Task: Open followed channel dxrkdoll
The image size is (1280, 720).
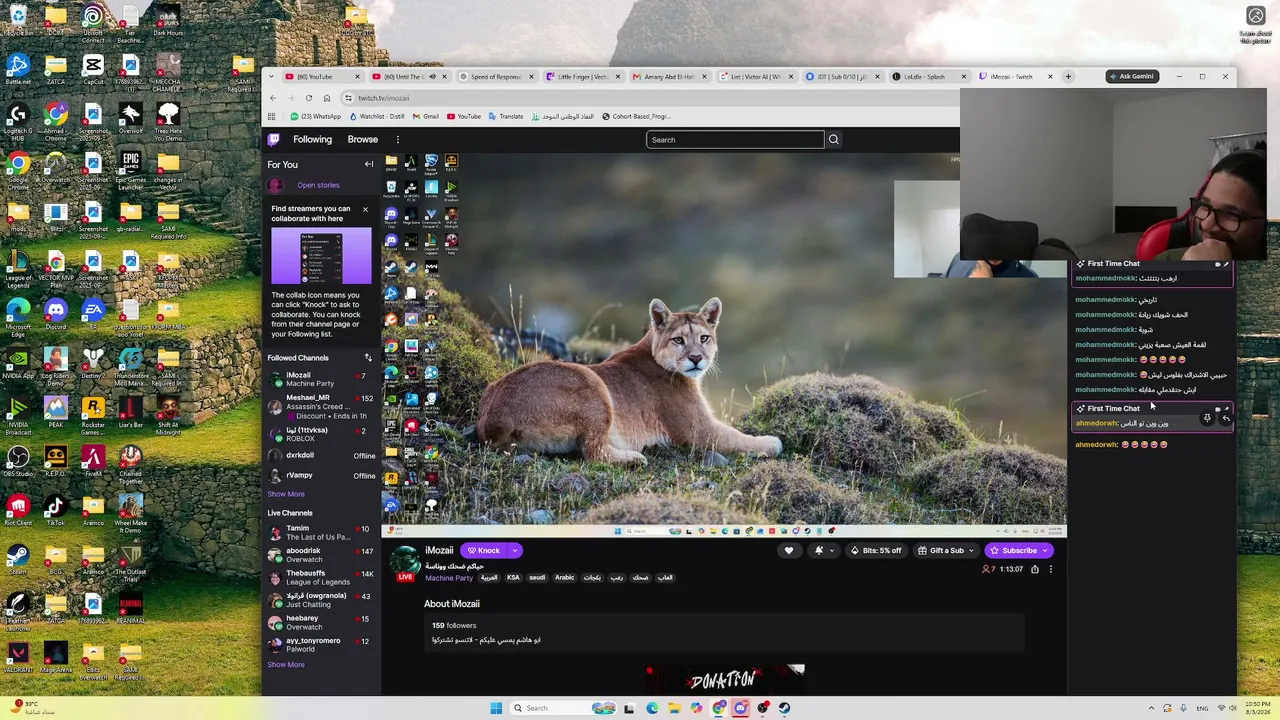Action: tap(321, 456)
